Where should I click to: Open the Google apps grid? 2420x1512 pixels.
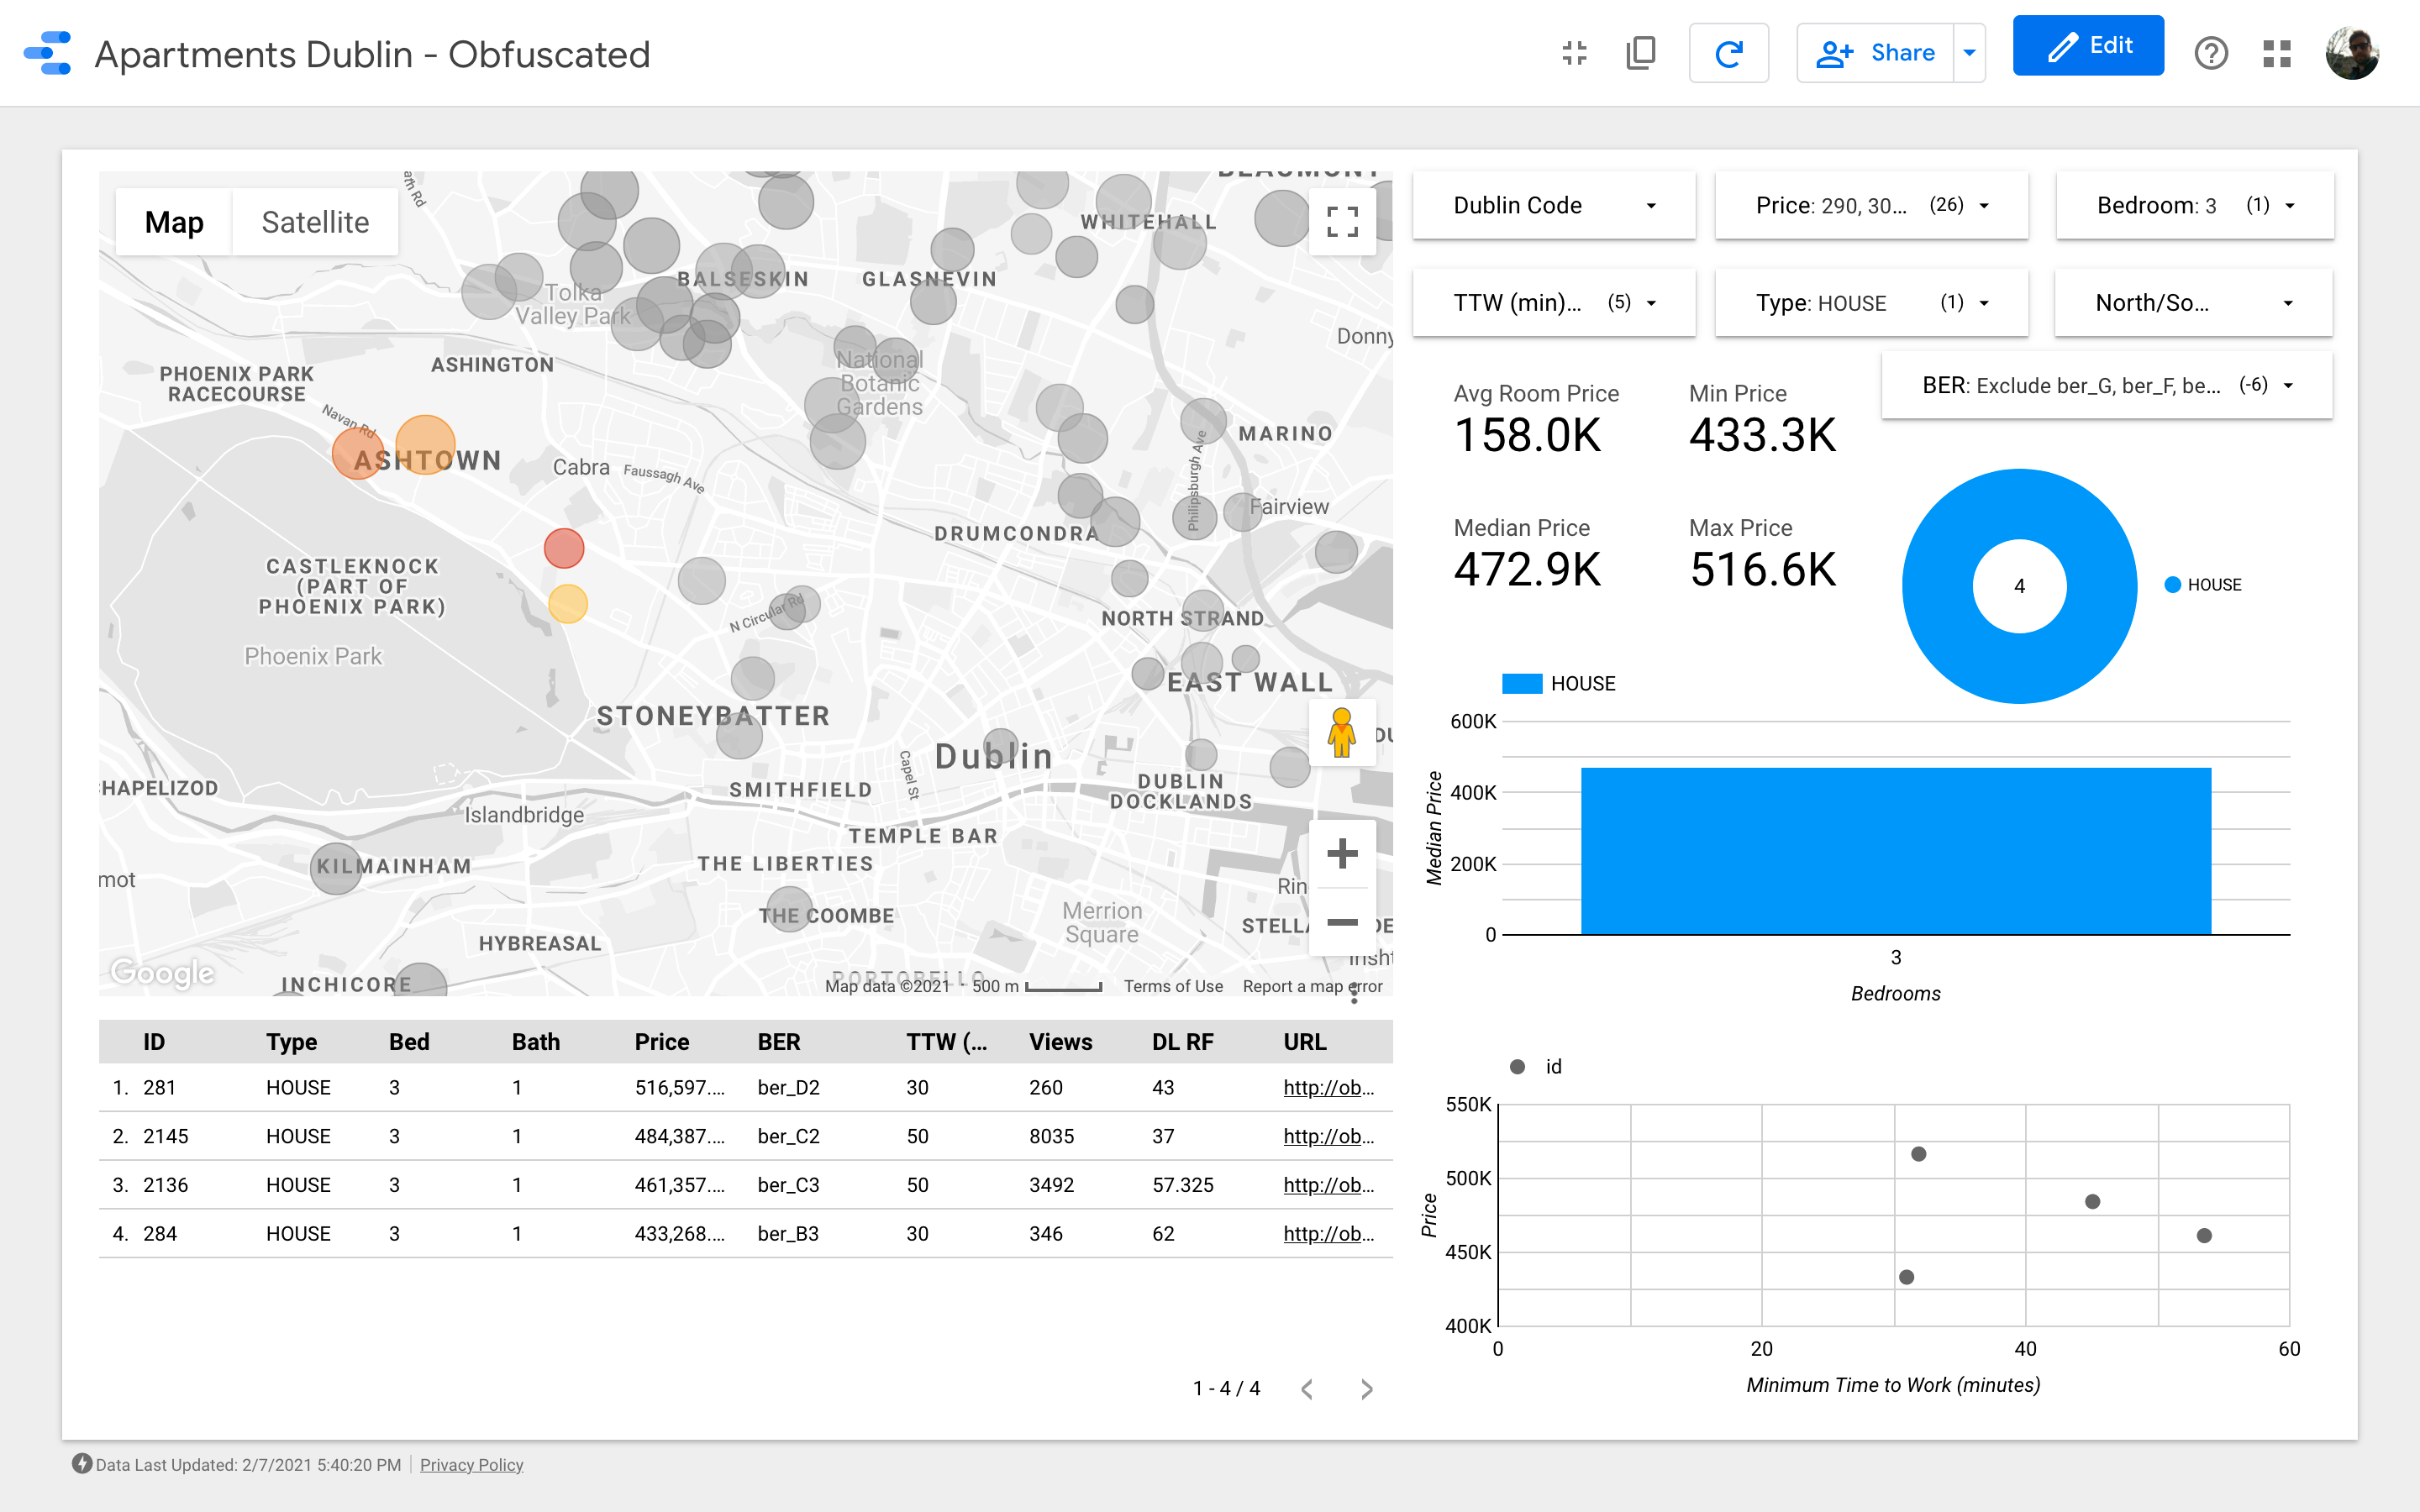coord(2276,53)
